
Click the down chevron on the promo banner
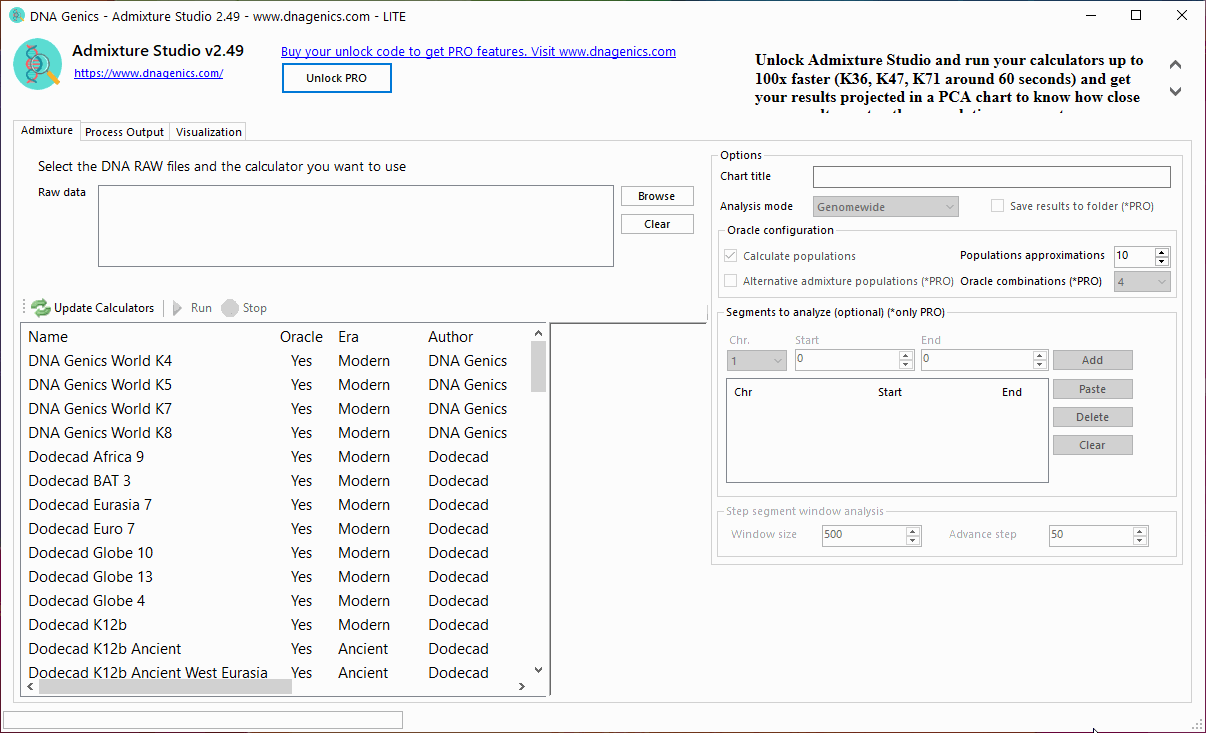tap(1175, 91)
